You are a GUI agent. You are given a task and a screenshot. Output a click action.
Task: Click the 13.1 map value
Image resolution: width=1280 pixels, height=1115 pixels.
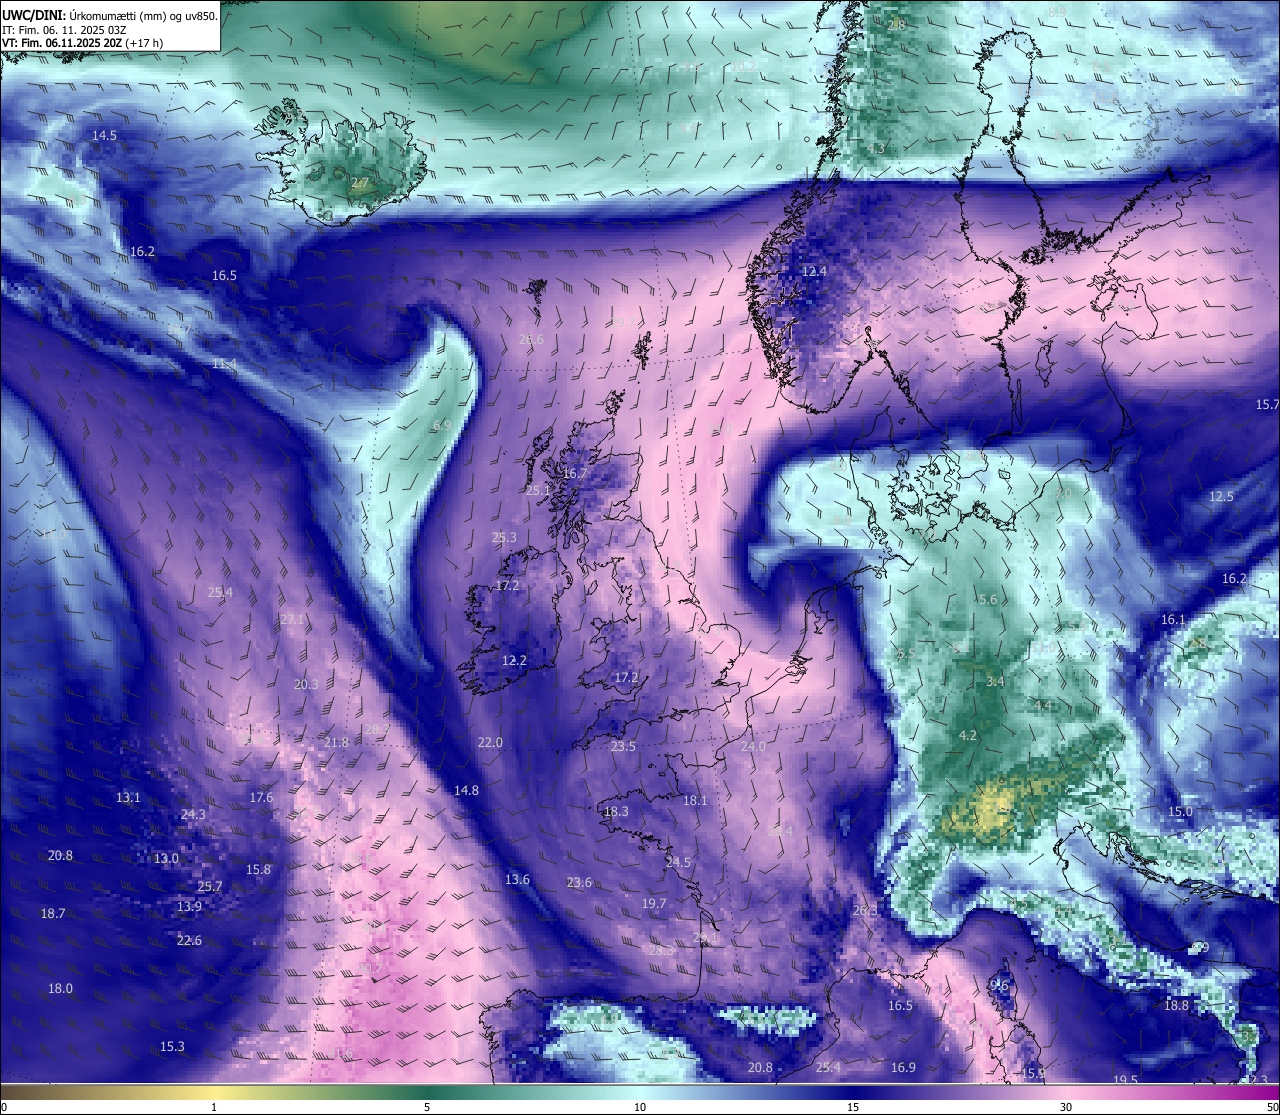[128, 798]
